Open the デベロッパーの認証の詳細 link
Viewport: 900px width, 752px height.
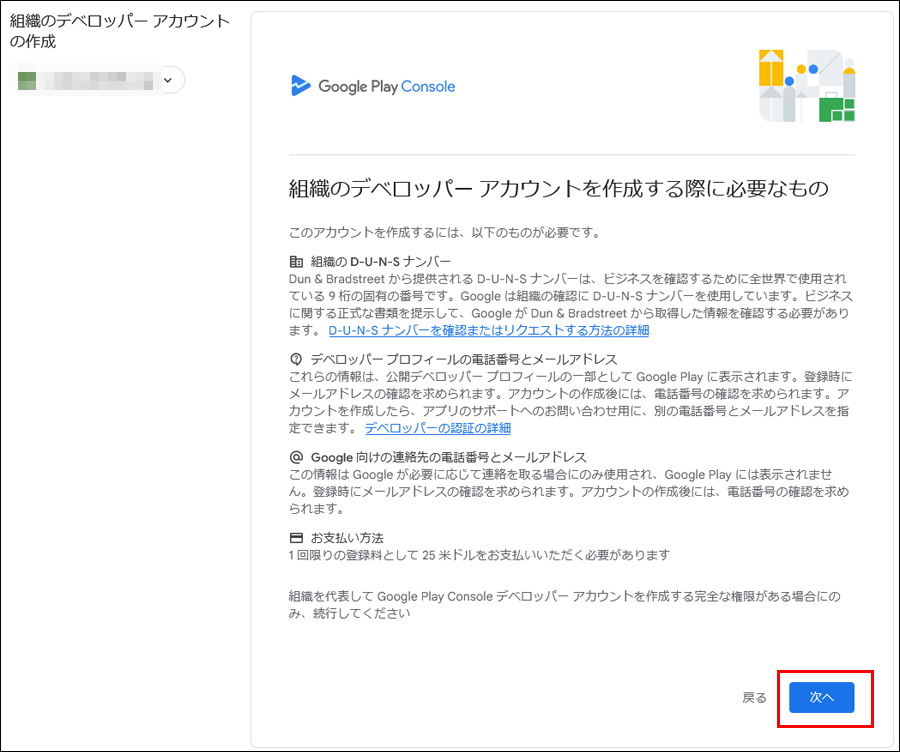tap(438, 428)
